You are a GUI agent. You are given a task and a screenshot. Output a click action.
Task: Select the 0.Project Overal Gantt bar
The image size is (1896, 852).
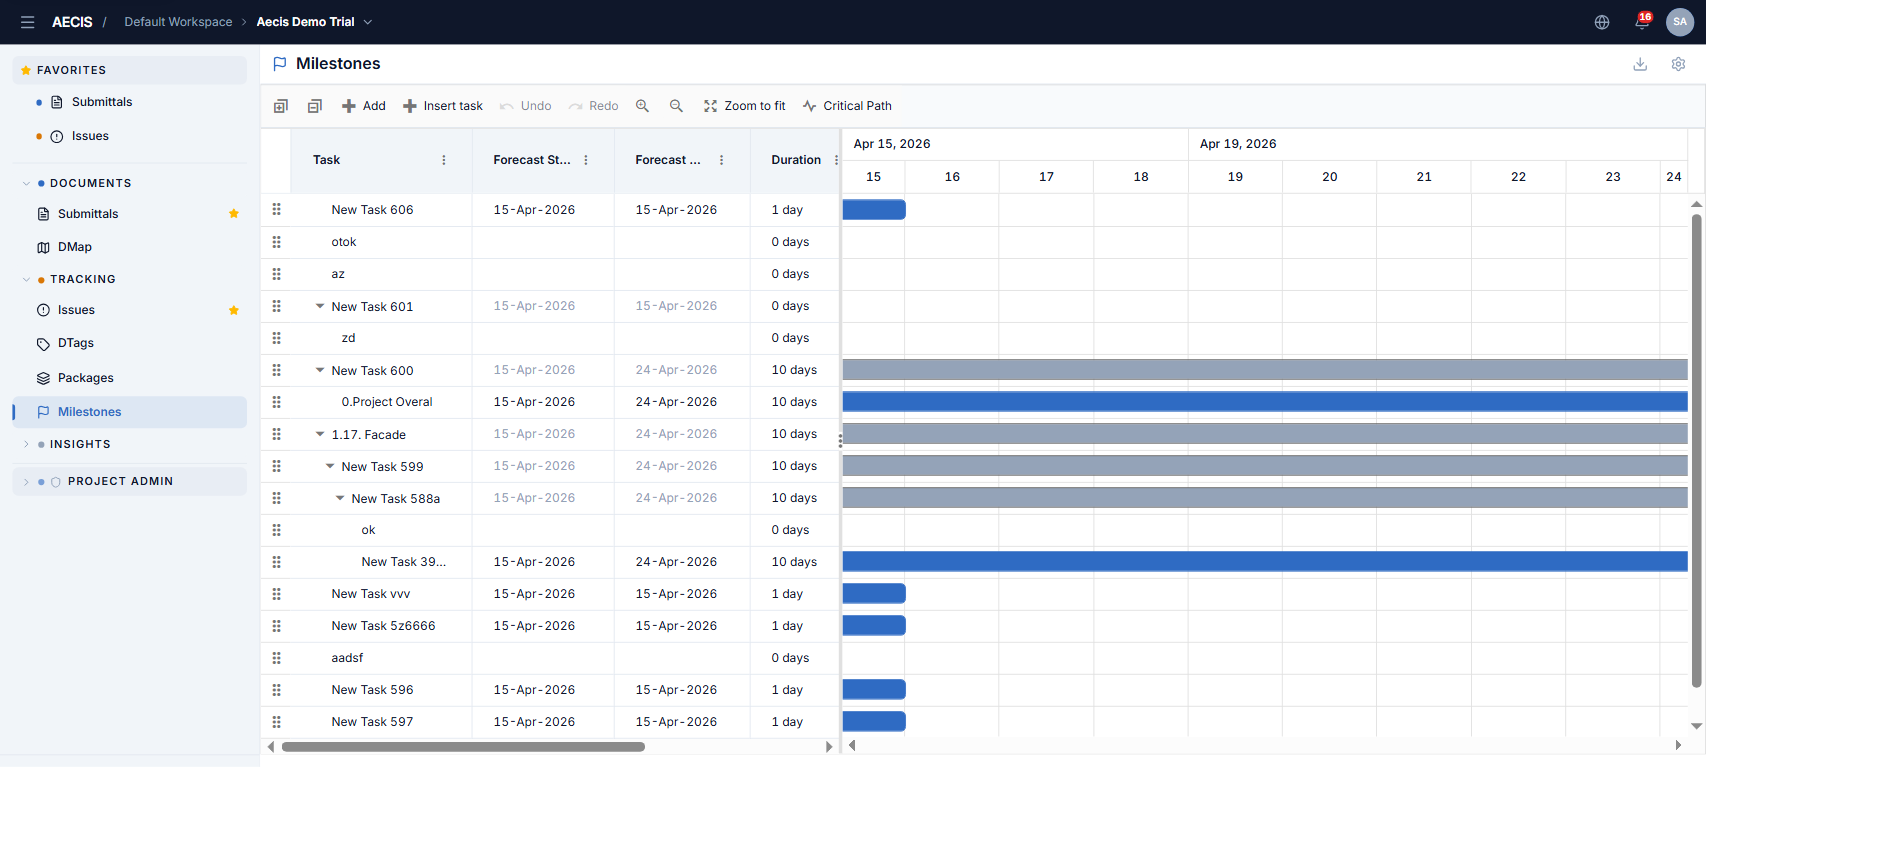click(1265, 402)
